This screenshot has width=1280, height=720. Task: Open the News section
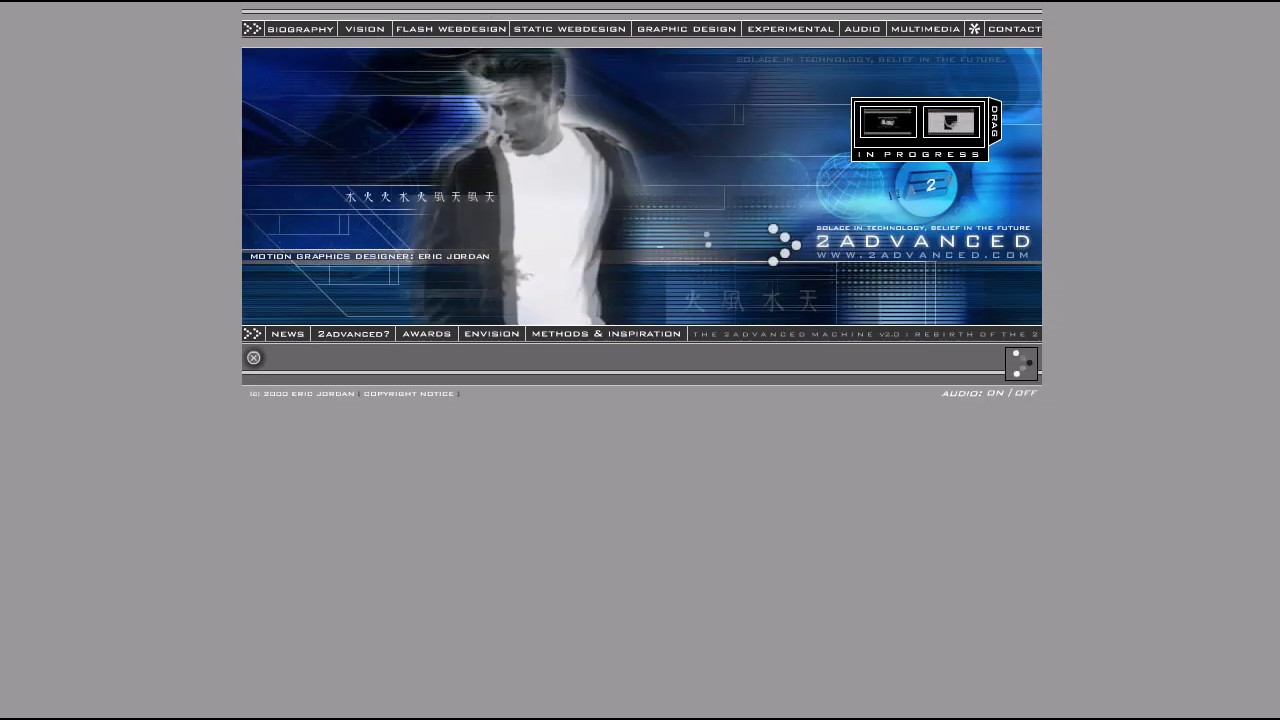(287, 334)
